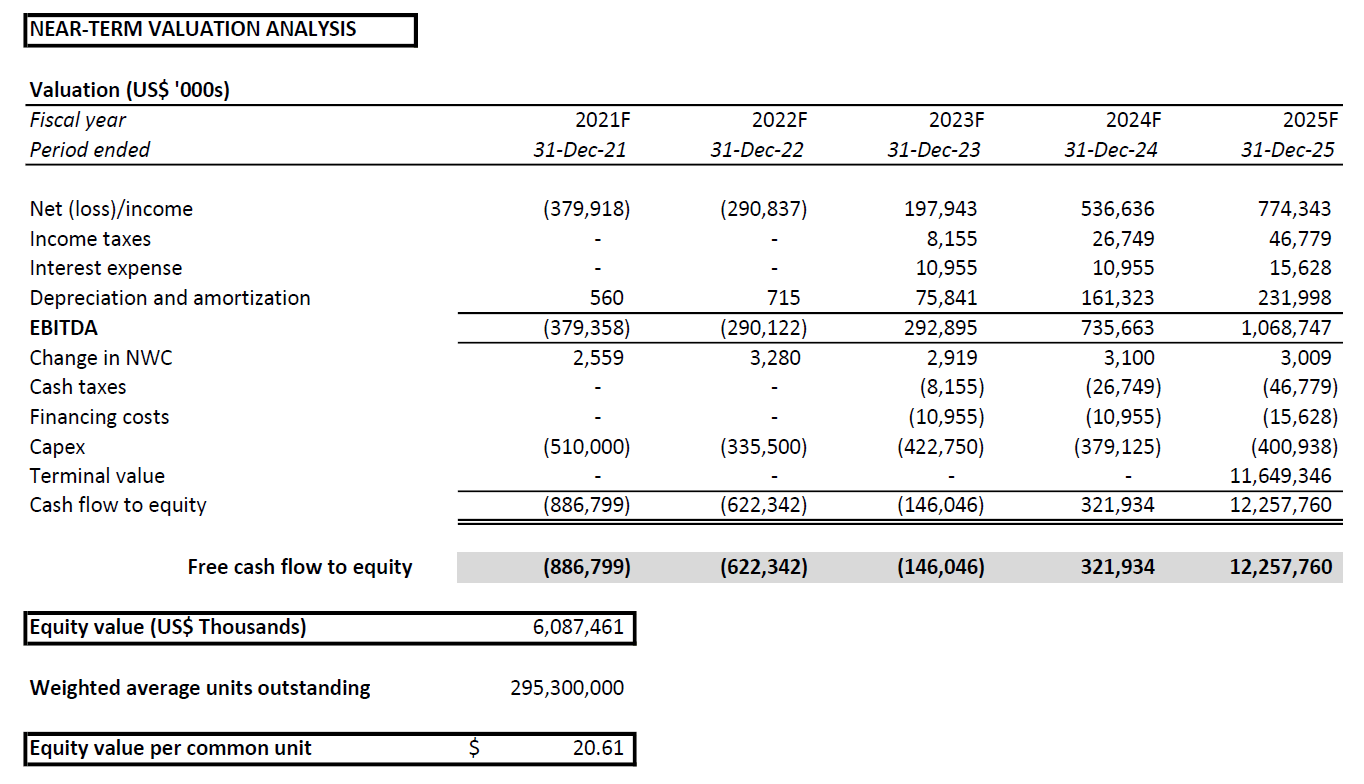This screenshot has width=1364, height=784.
Task: Click the 2021F column header
Action: tap(603, 120)
